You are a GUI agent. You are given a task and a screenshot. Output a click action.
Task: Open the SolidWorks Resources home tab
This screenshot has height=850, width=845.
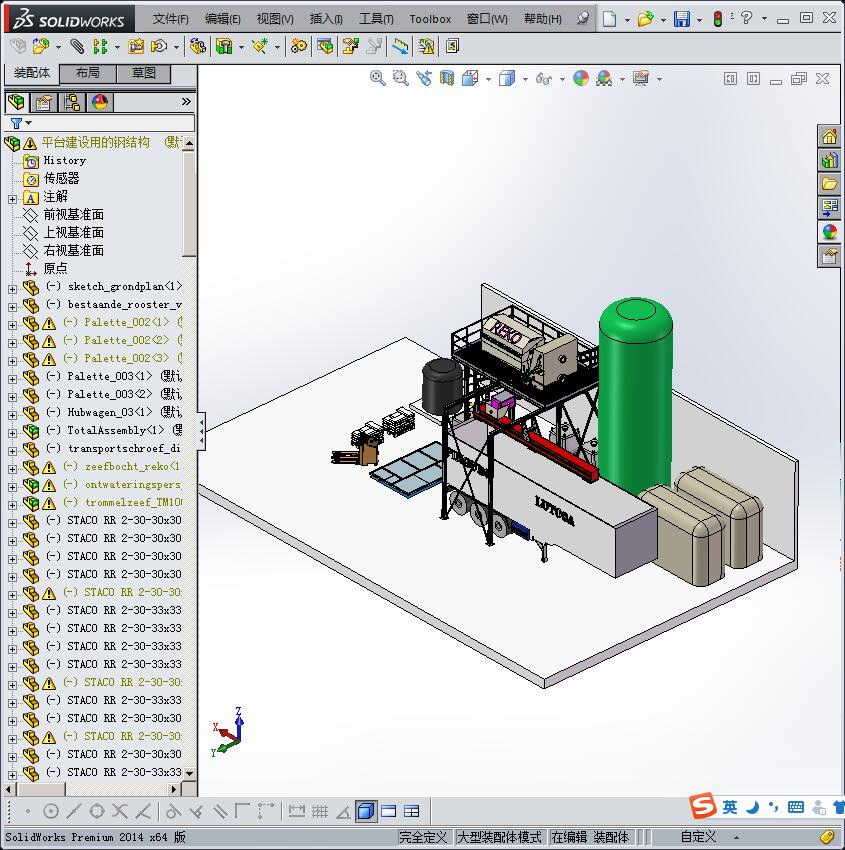coord(829,137)
